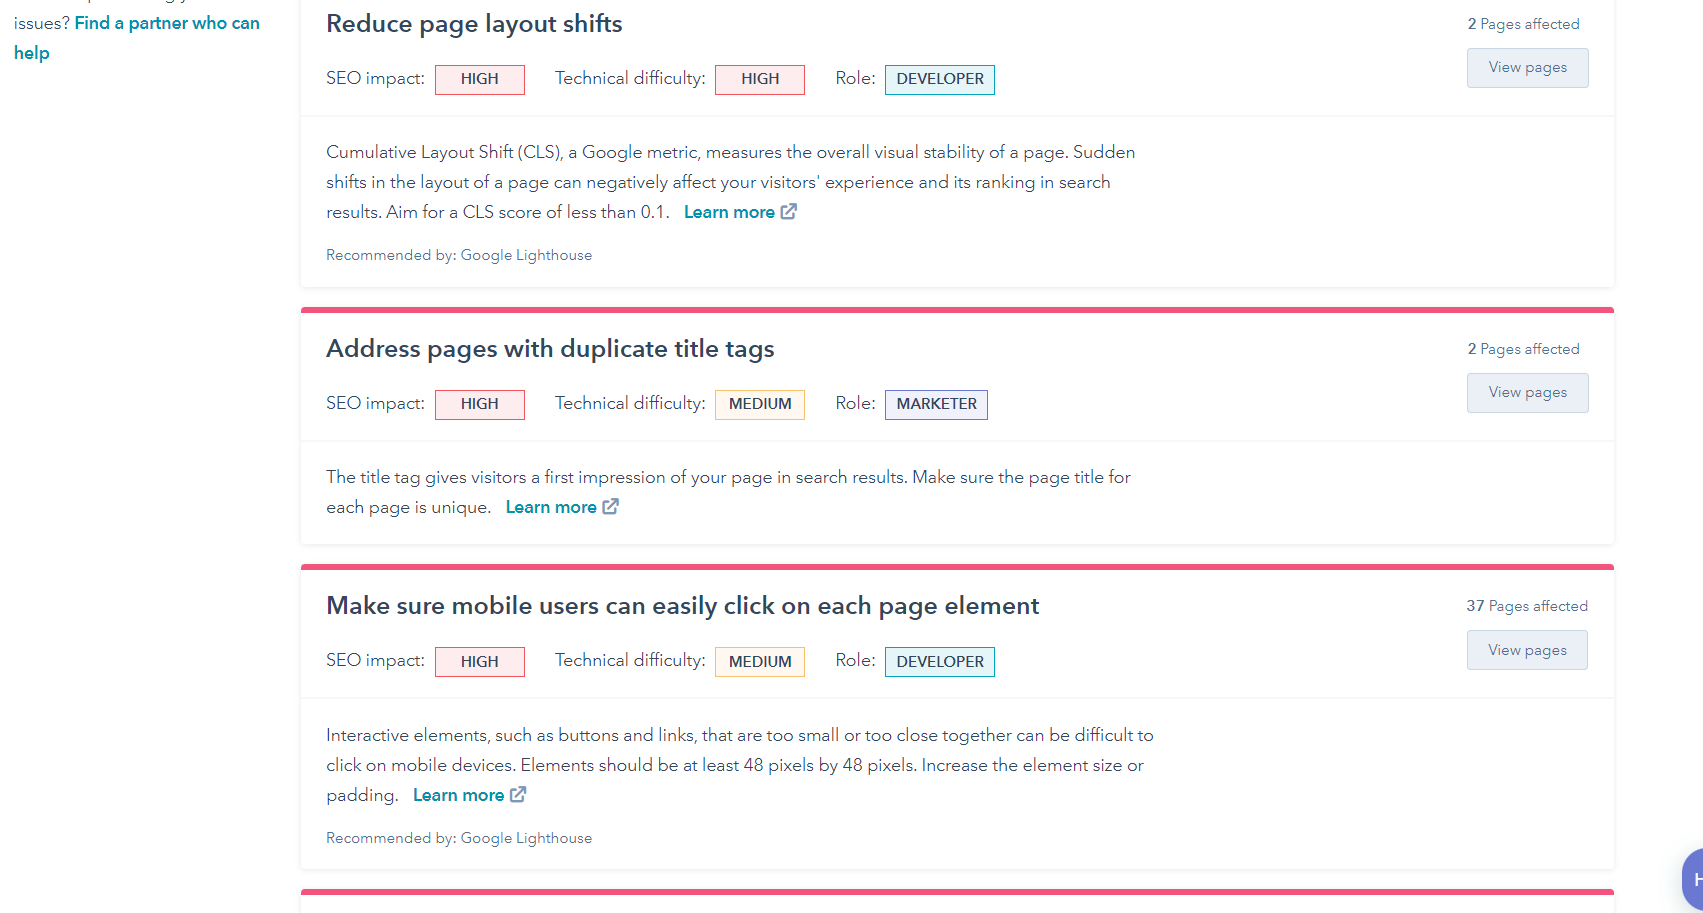Image resolution: width=1703 pixels, height=913 pixels.
Task: Click HIGH SEO impact badge for duplicate titles
Action: click(x=480, y=404)
